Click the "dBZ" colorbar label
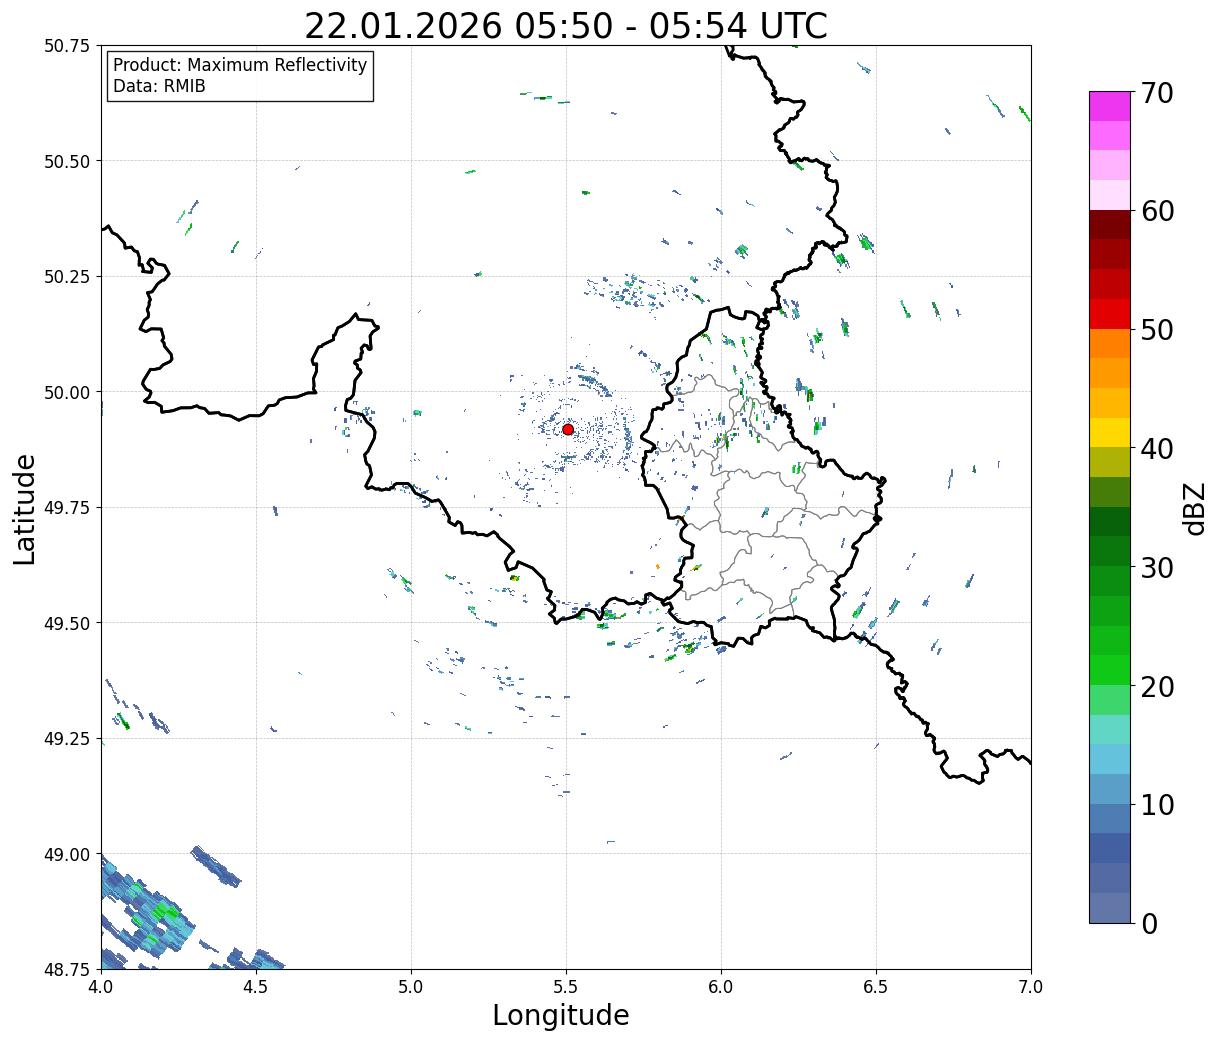The width and height of the screenshot is (1219, 1040). 1195,507
